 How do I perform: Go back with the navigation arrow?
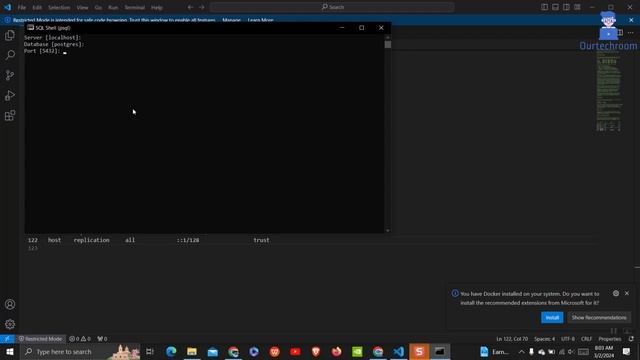[x=190, y=7]
